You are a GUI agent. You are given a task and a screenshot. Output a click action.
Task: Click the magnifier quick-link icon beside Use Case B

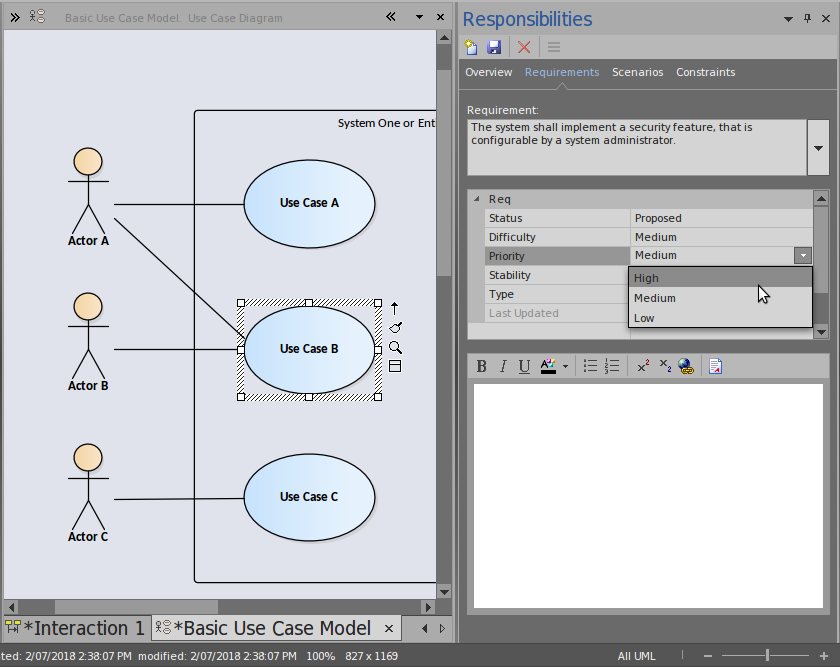(x=395, y=347)
